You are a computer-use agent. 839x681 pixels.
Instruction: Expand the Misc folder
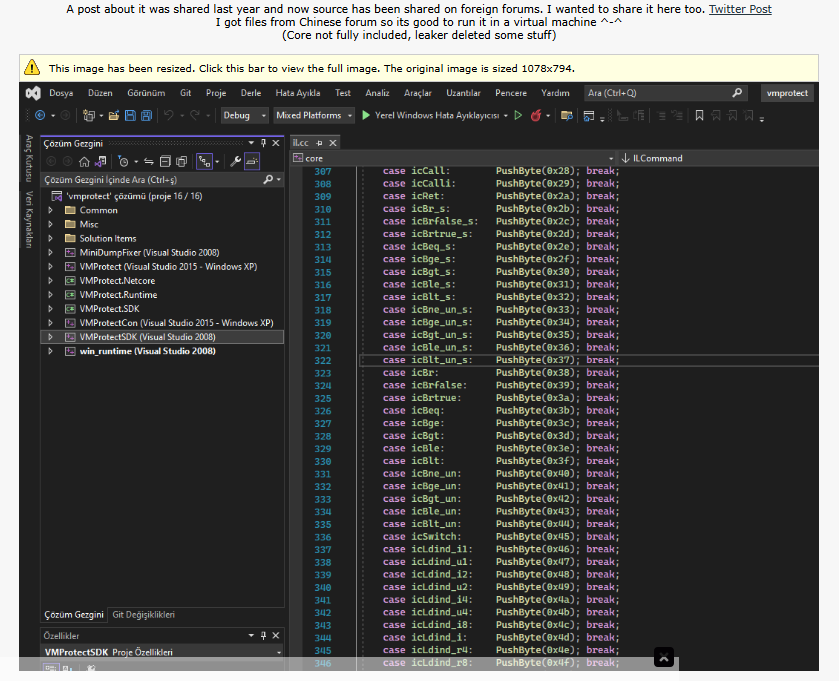tap(50, 224)
